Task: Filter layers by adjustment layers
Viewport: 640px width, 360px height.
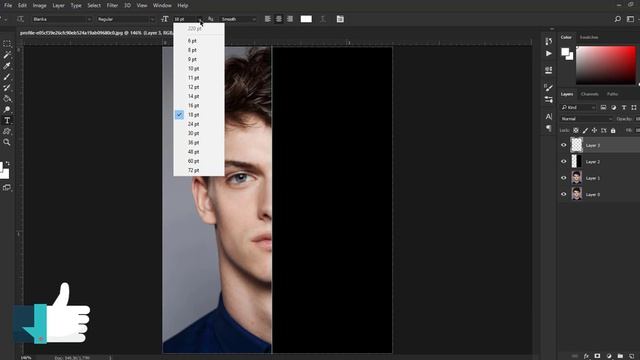Action: [x=613, y=107]
